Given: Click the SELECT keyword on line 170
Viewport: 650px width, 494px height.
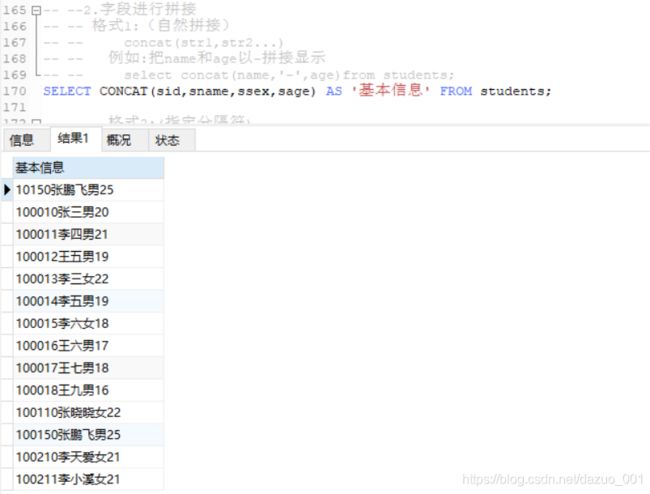Looking at the screenshot, I should [x=67, y=91].
